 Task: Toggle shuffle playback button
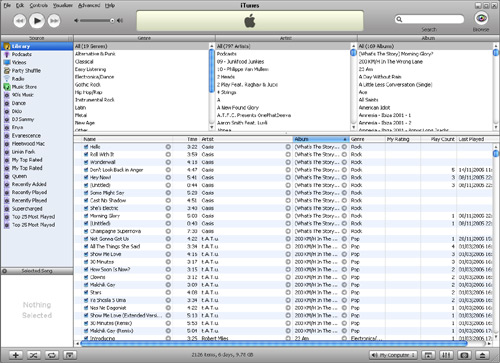[x=33, y=355]
